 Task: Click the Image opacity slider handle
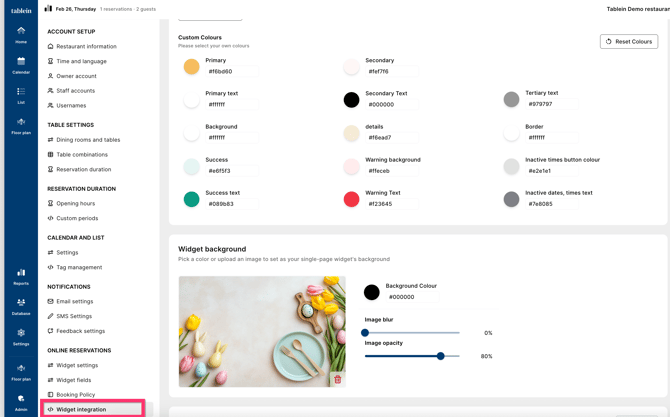pyautogui.click(x=440, y=356)
